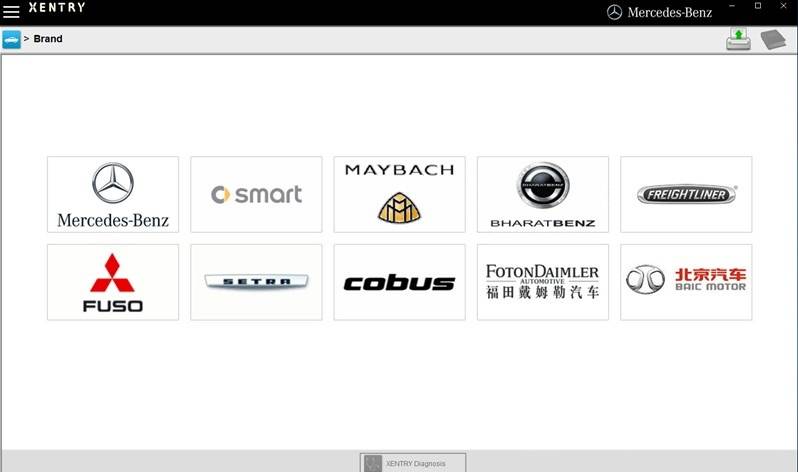This screenshot has width=798, height=472.
Task: Choose the BharatBenz brand tile
Action: click(x=543, y=195)
